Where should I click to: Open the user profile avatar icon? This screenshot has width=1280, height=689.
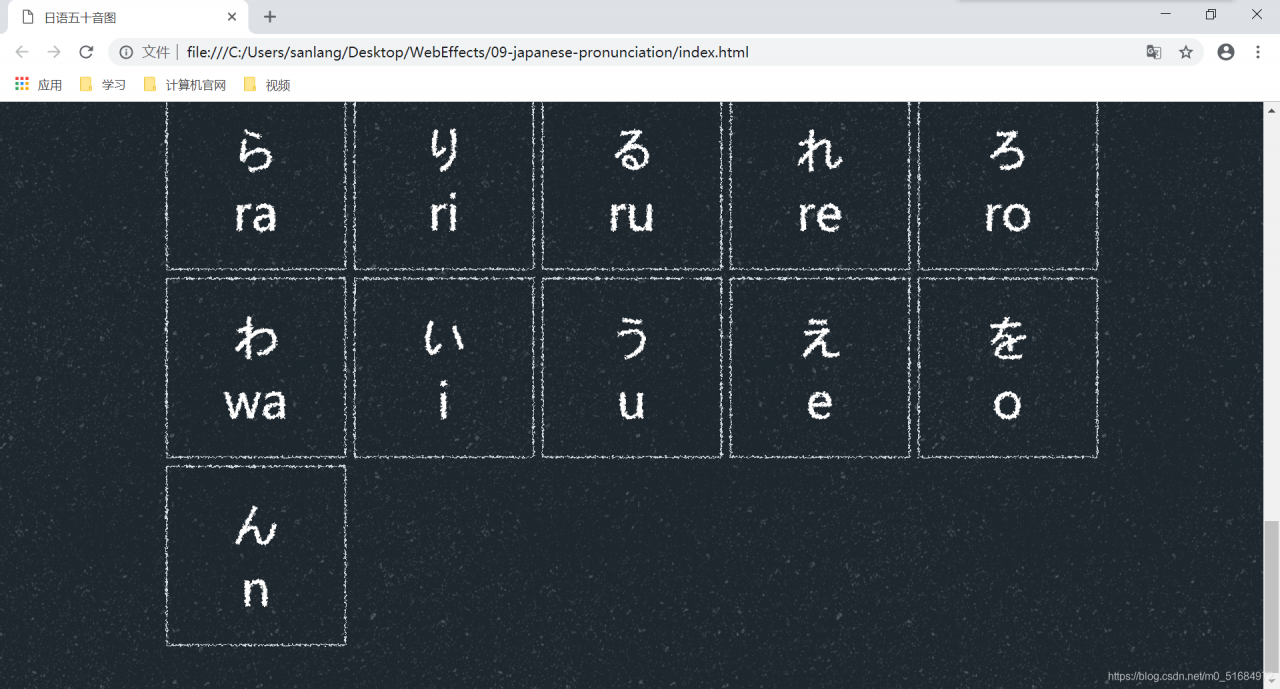[x=1226, y=52]
